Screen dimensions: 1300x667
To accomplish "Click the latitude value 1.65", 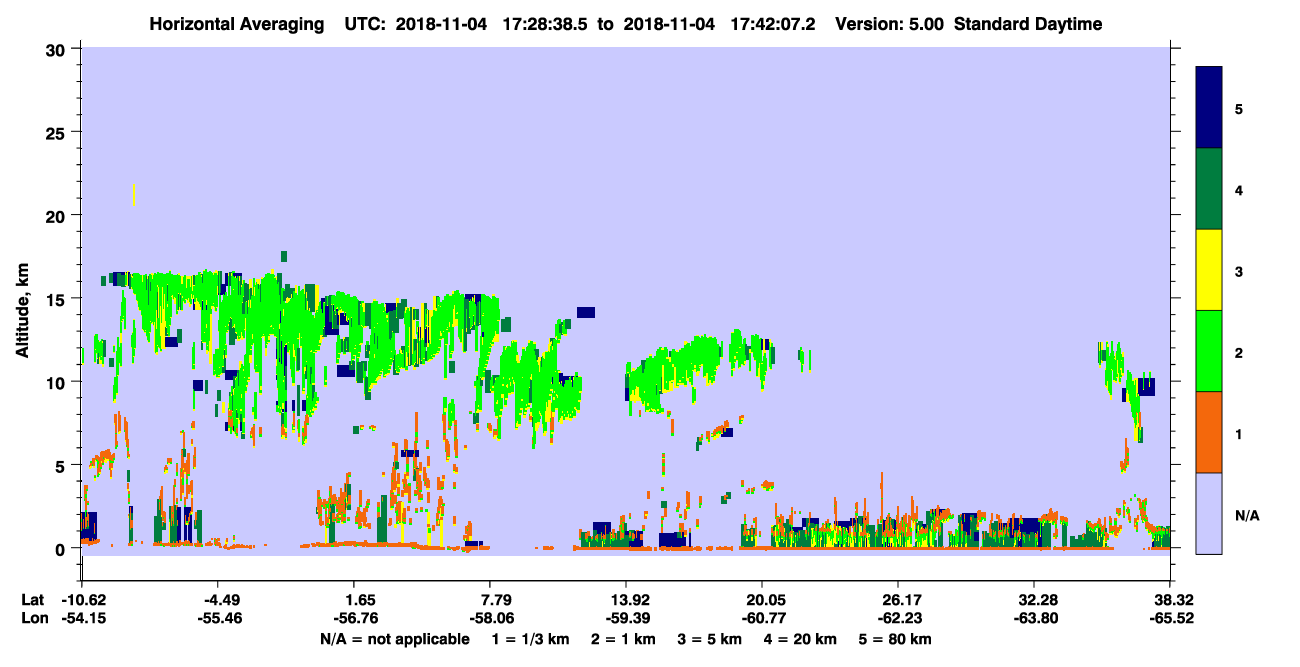I will (360, 600).
